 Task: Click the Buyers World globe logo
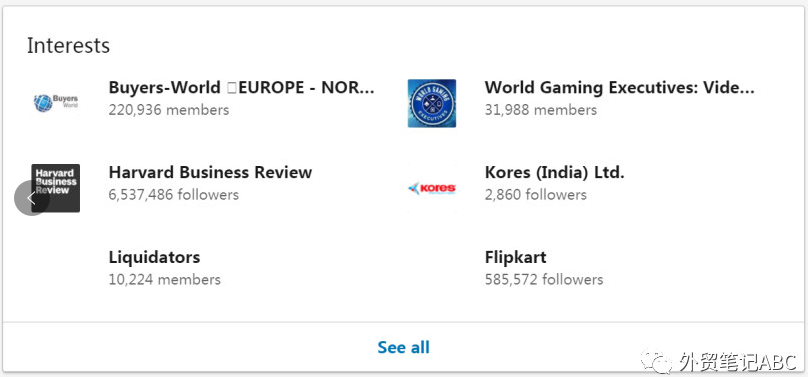coord(56,103)
